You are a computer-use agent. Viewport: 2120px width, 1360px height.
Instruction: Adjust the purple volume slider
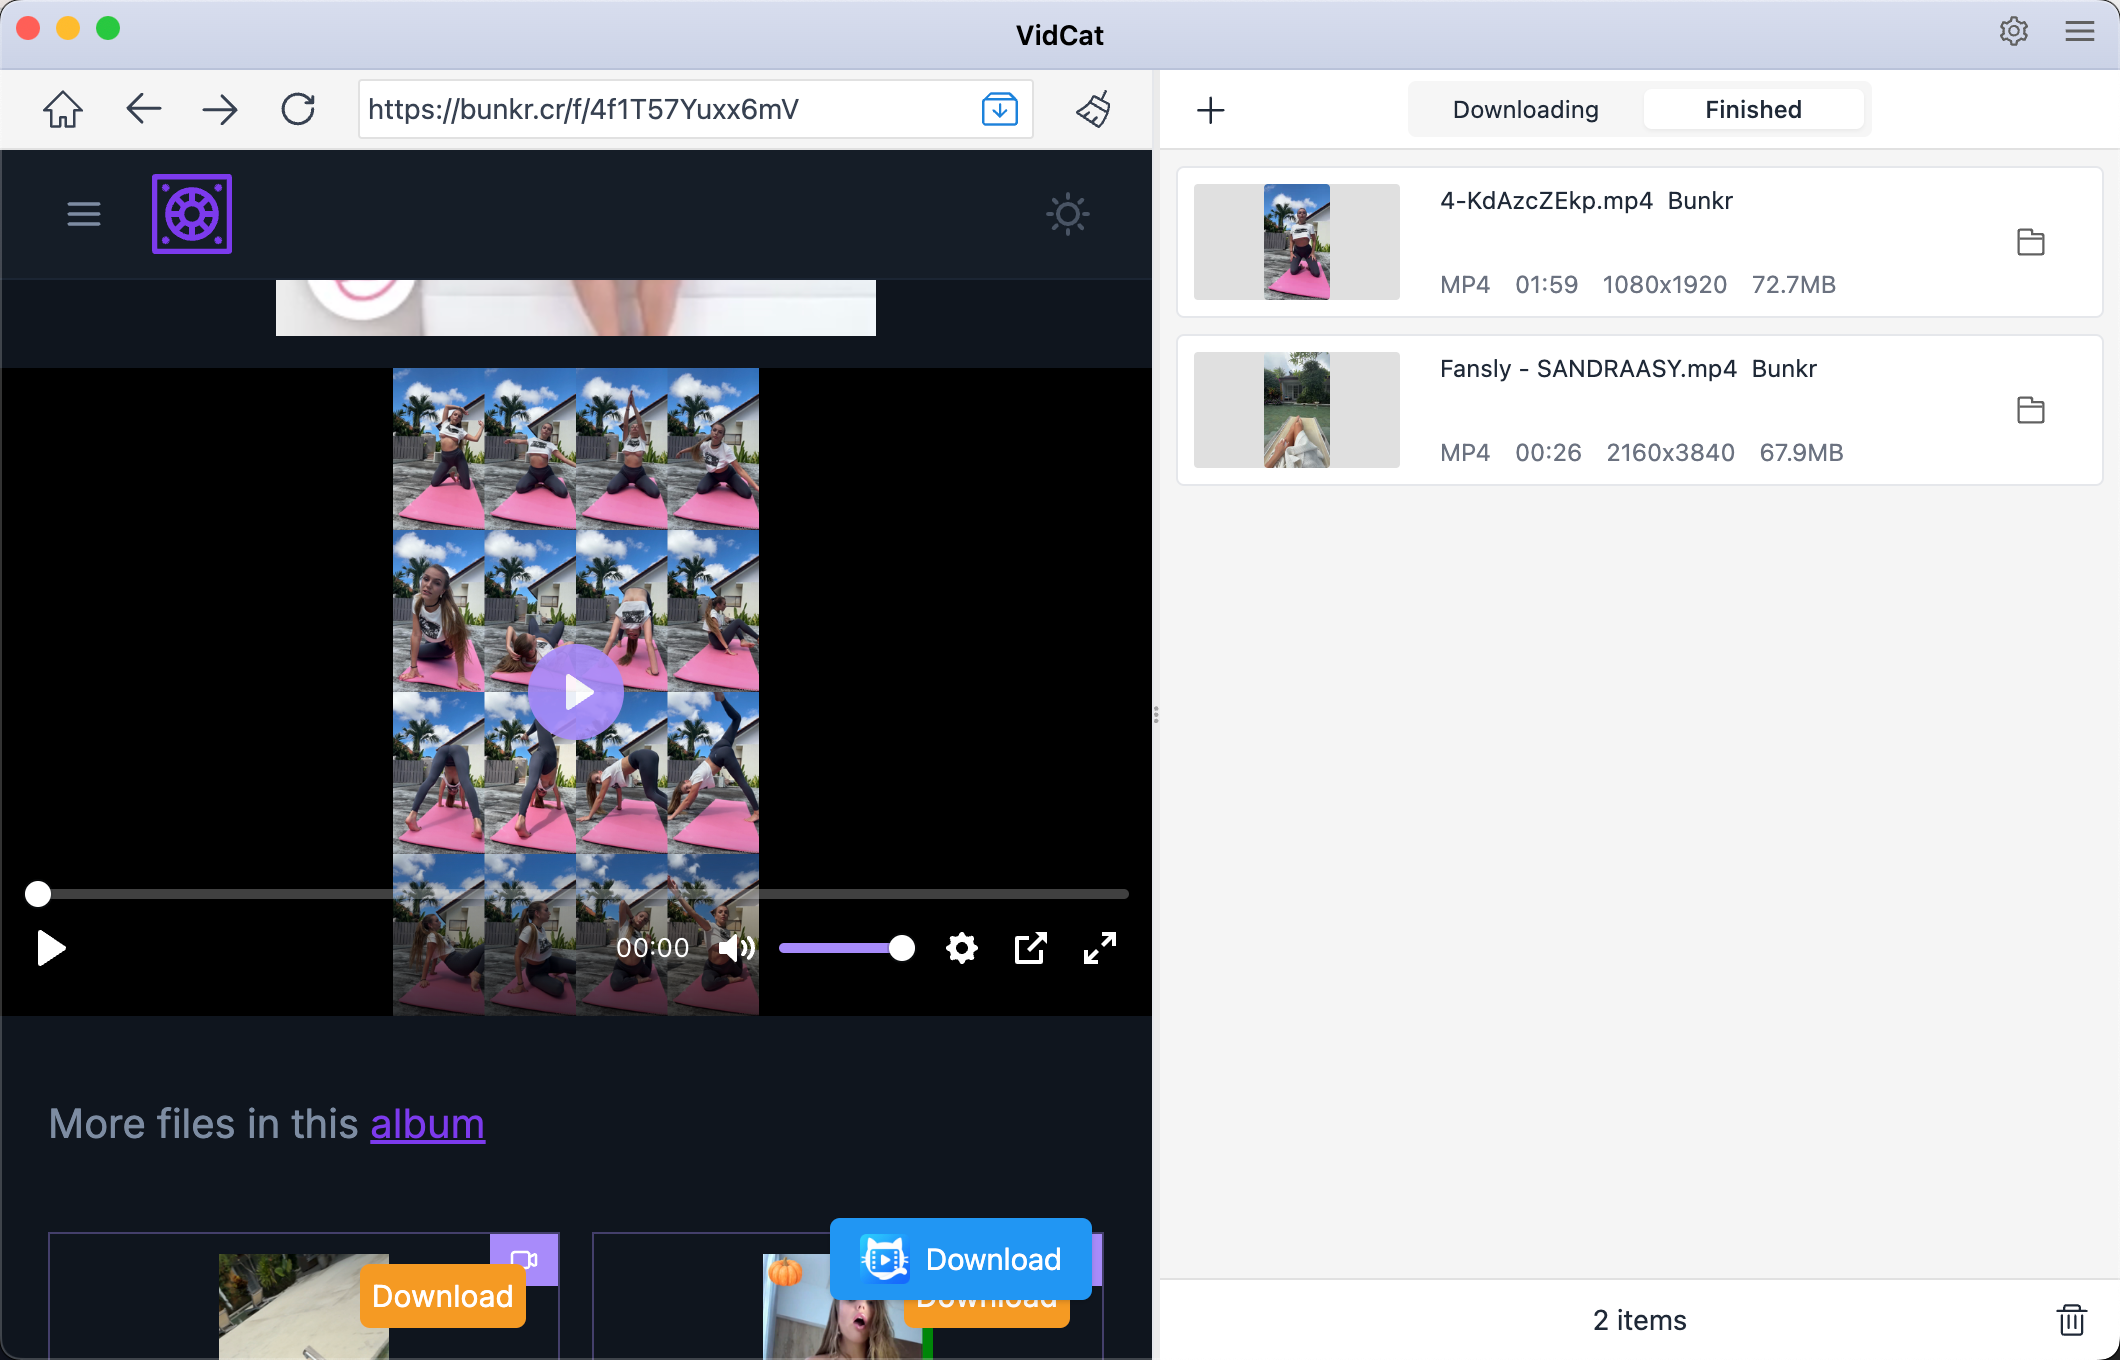(x=846, y=948)
